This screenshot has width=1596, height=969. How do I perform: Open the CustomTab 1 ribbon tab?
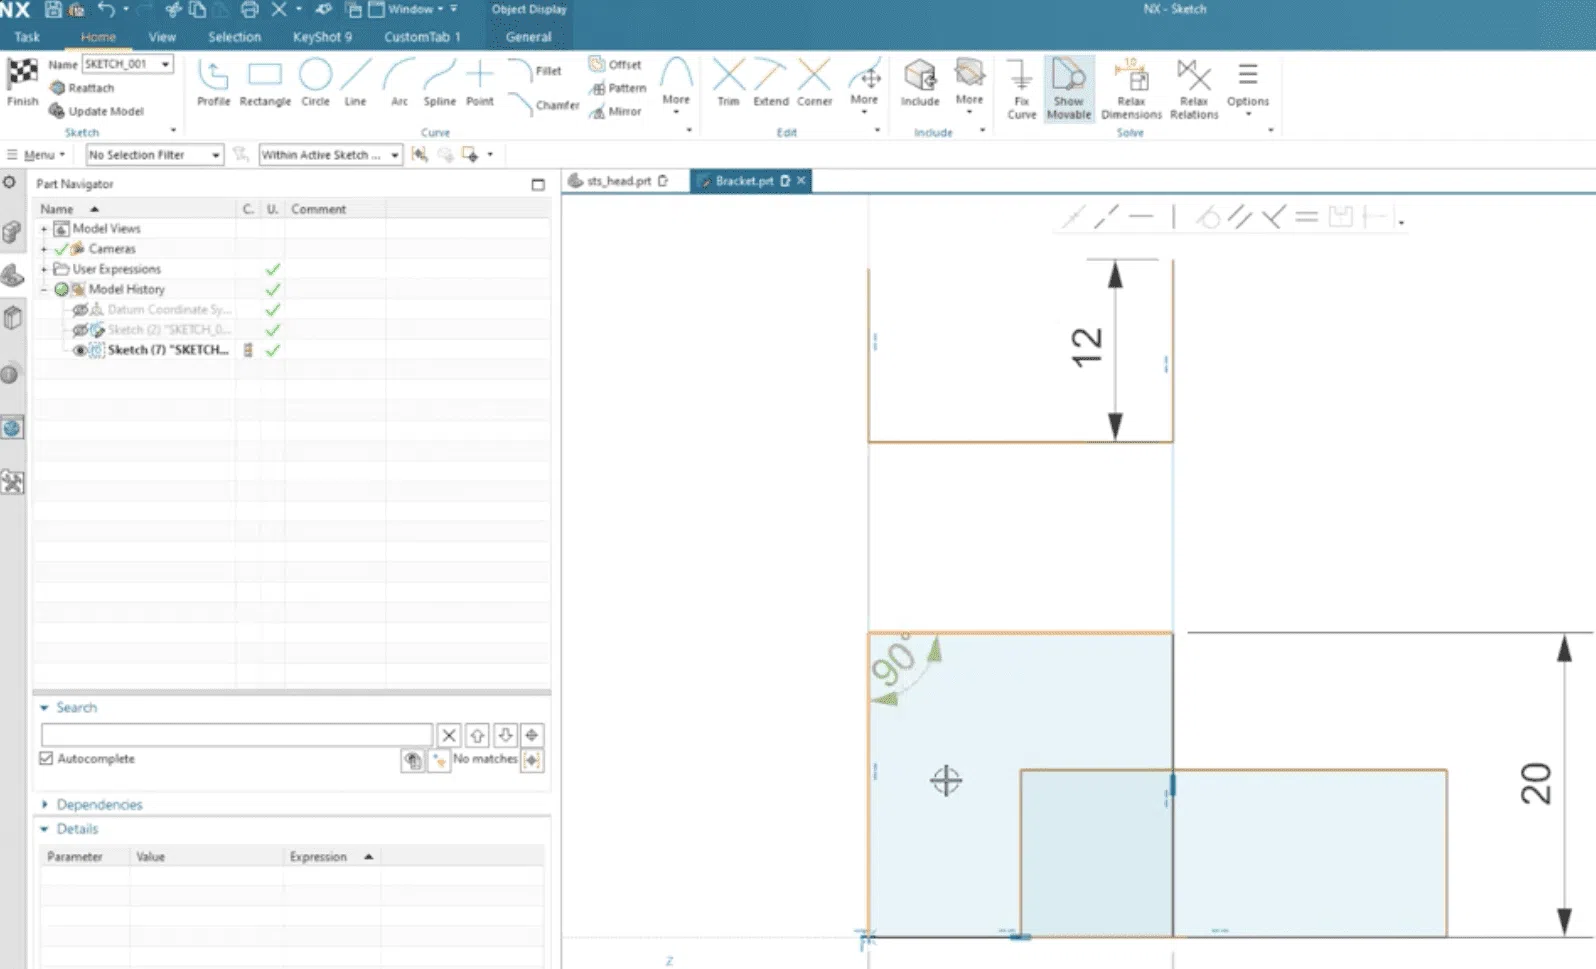pos(422,37)
